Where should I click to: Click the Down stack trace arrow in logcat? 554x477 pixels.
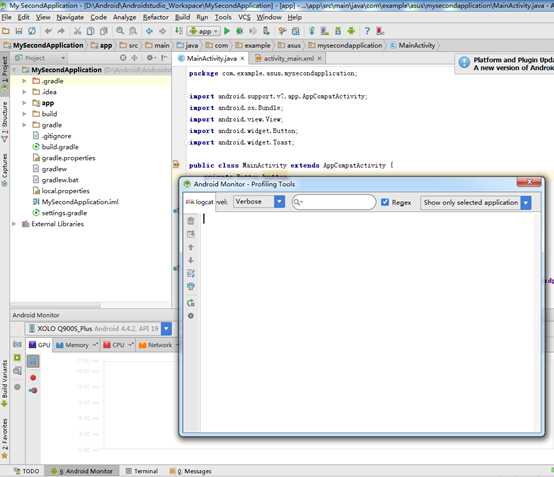pyautogui.click(x=191, y=260)
